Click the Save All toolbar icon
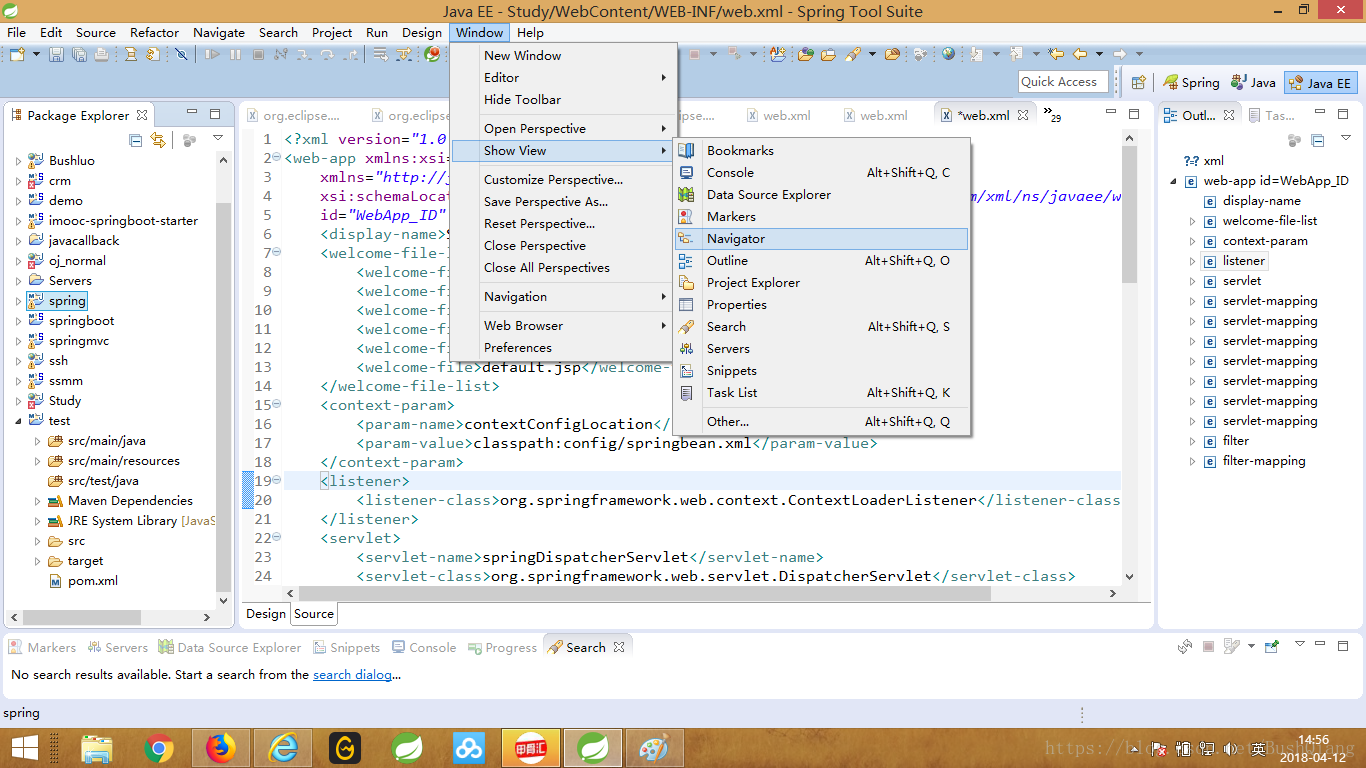The image size is (1366, 768). (x=79, y=54)
